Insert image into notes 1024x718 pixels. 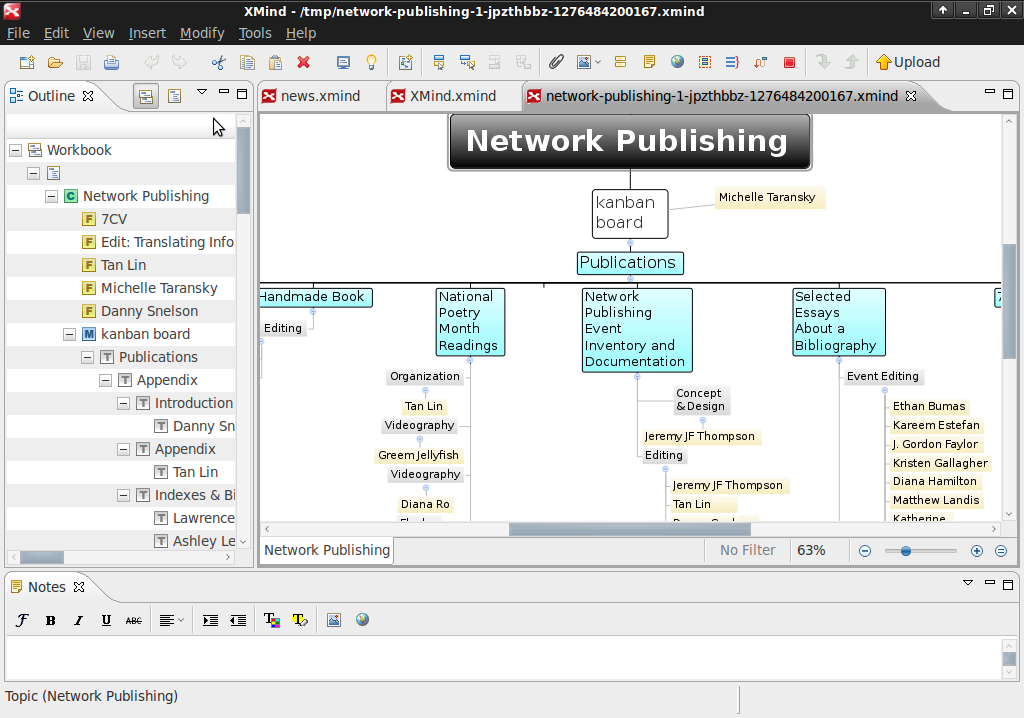pyautogui.click(x=334, y=620)
